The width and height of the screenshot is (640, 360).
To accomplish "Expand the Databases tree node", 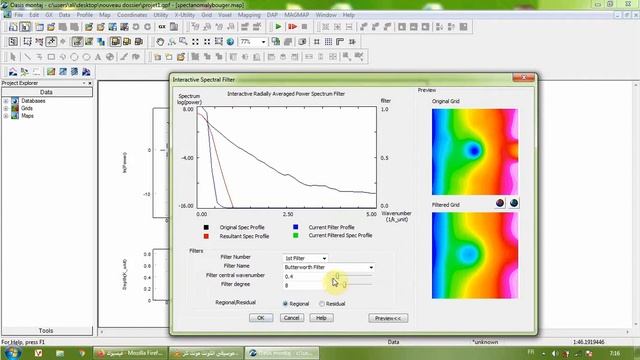I will point(6,101).
